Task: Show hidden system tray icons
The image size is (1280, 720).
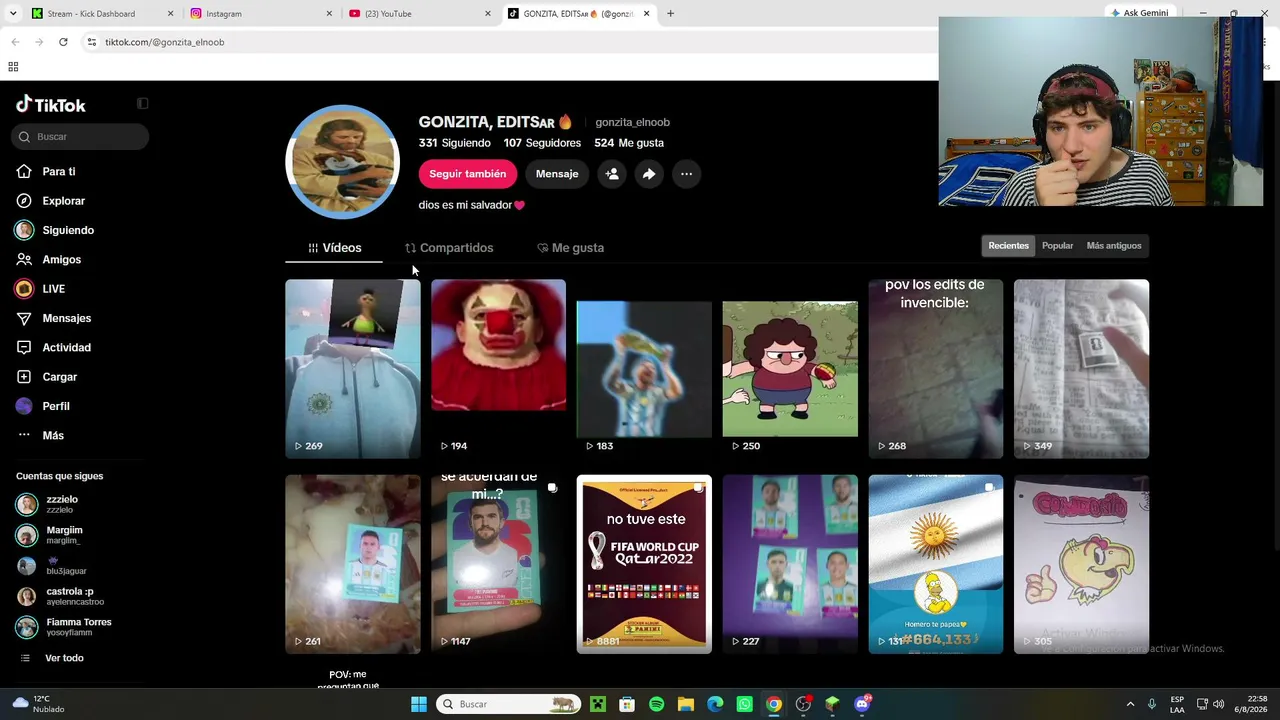Action: 1130,704
